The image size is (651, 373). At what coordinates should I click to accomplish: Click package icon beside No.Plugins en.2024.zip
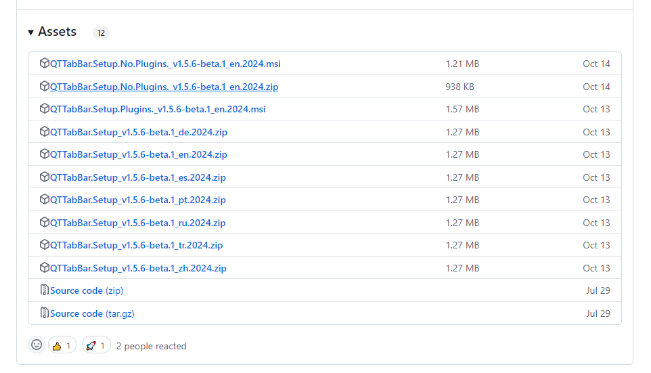[x=44, y=86]
